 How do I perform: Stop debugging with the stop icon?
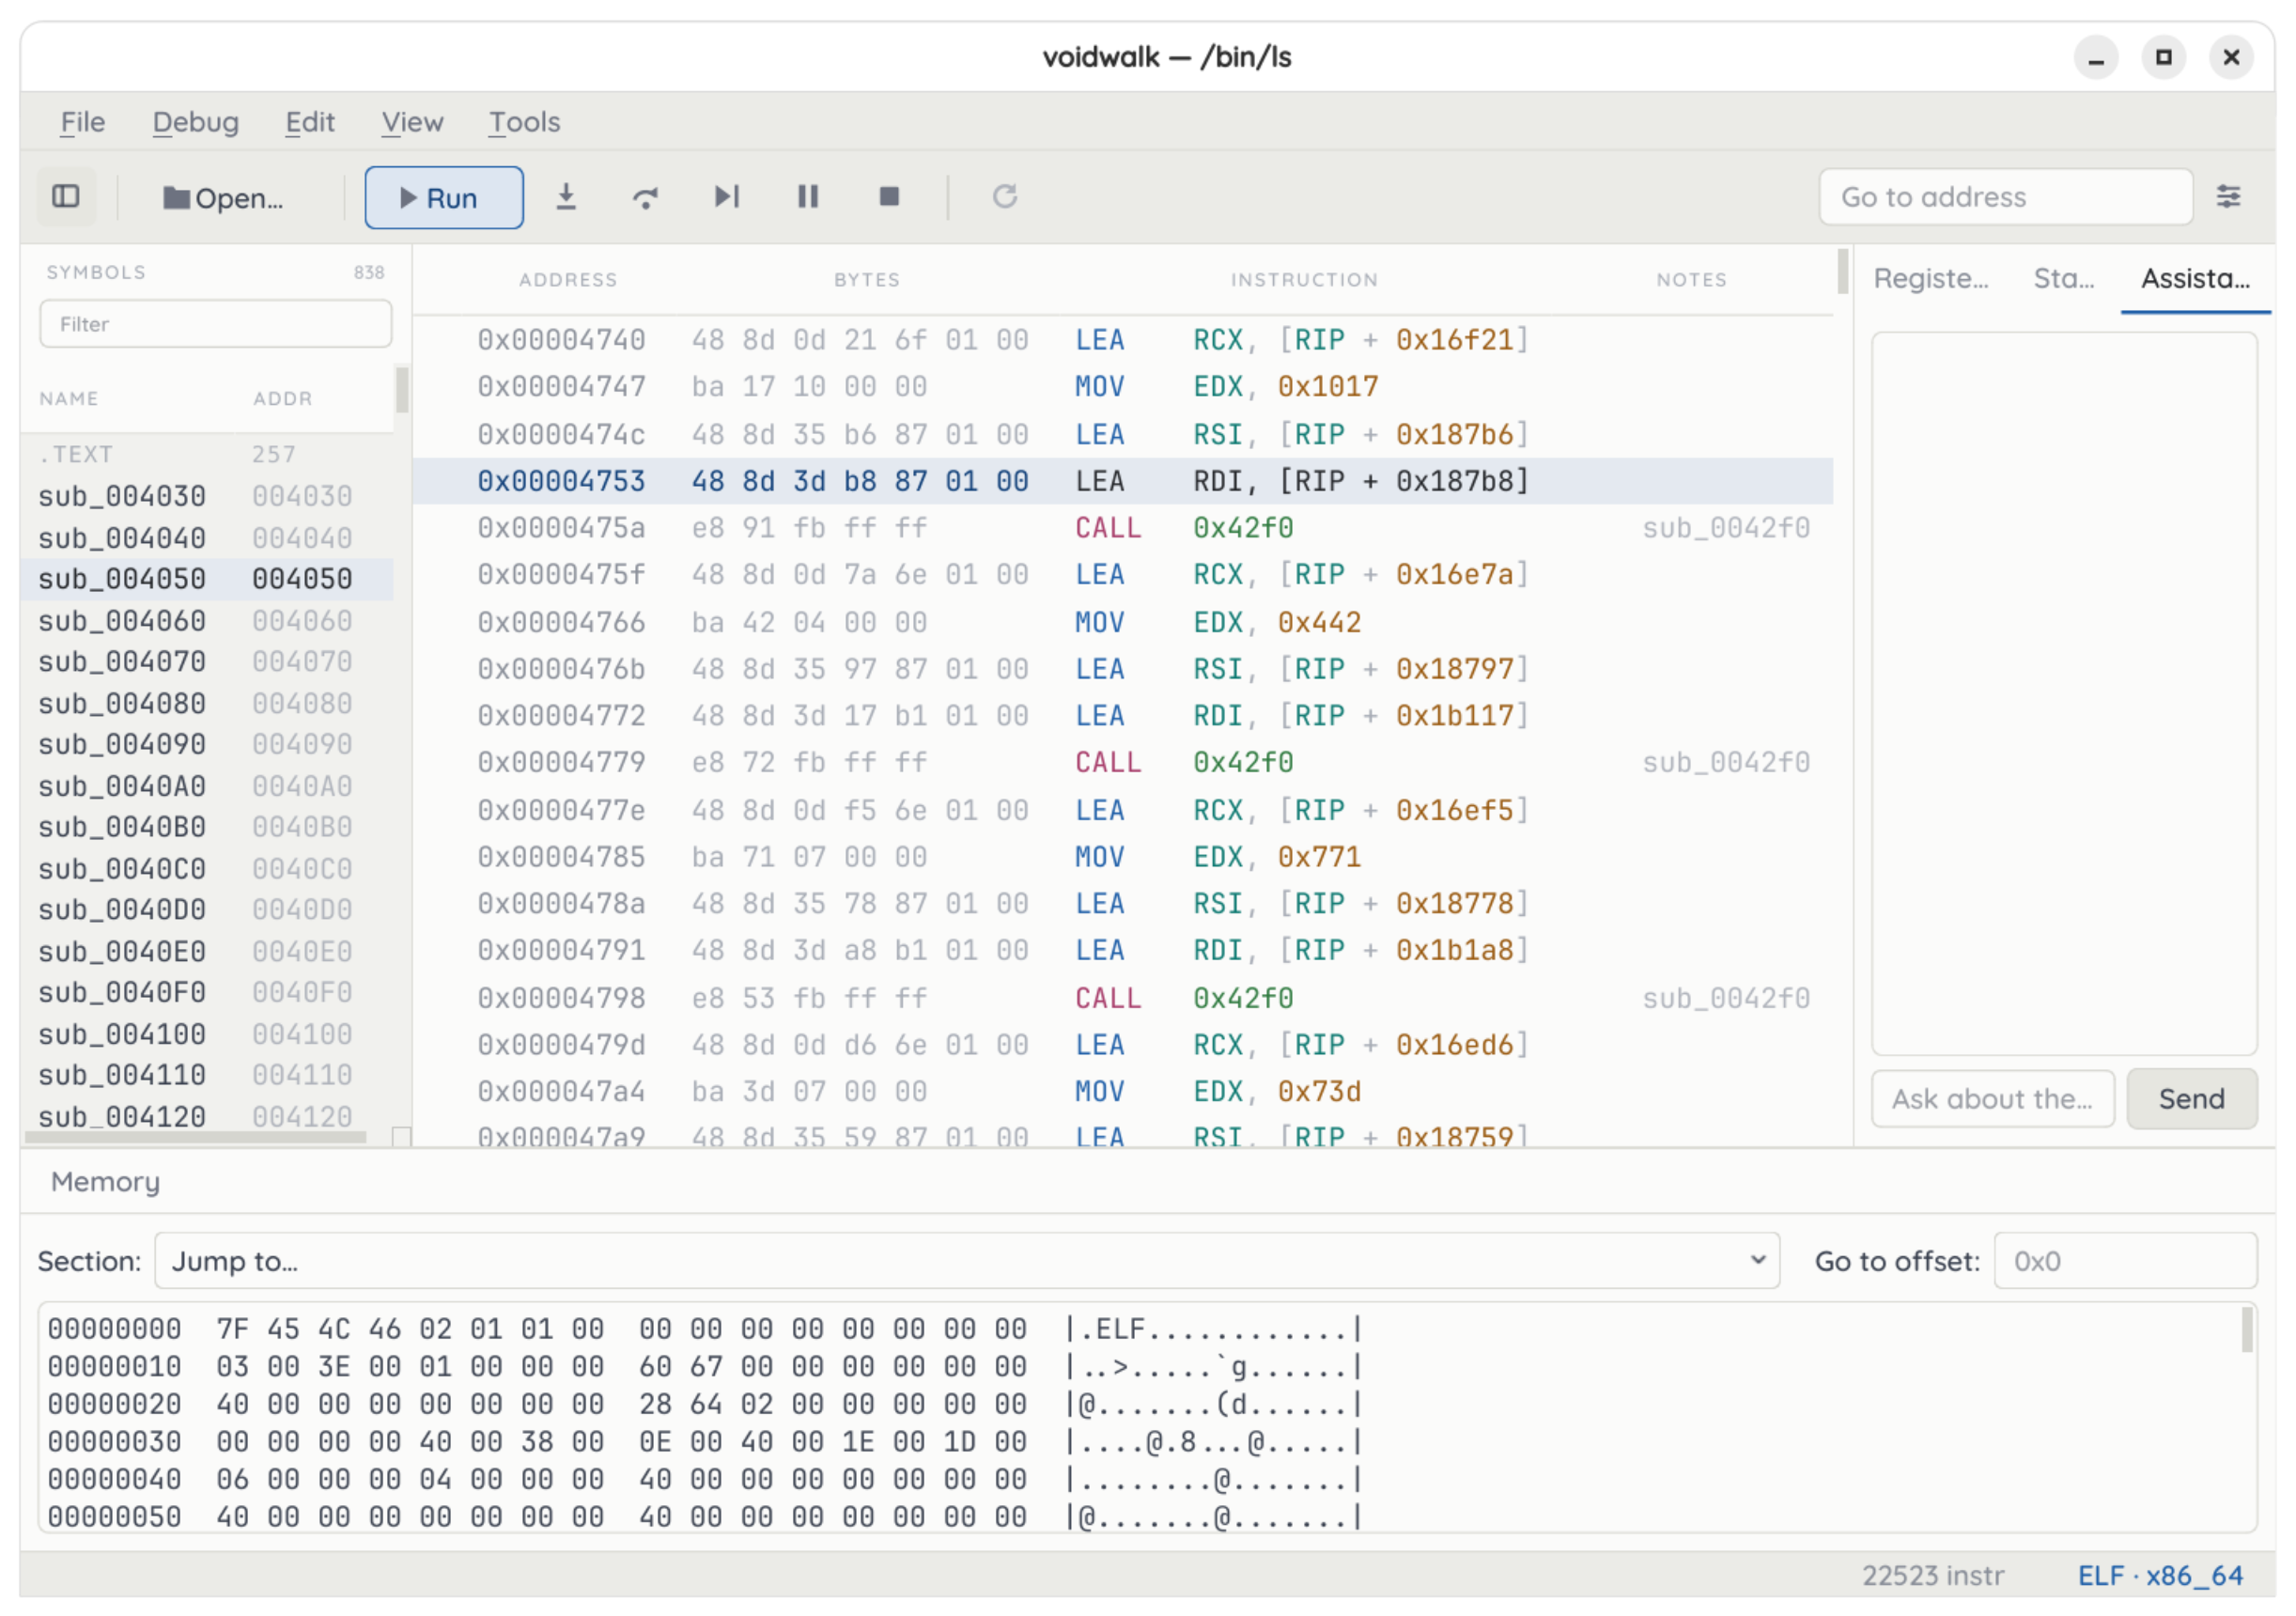pyautogui.click(x=889, y=197)
